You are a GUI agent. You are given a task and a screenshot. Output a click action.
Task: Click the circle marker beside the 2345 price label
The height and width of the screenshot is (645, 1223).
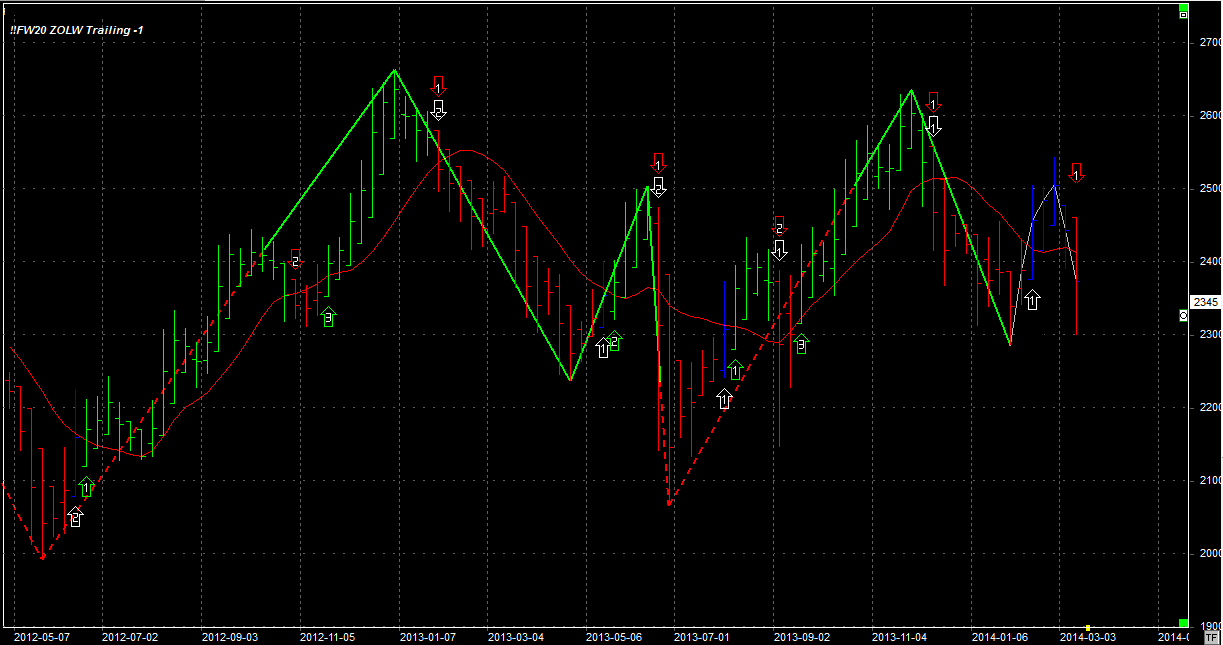click(x=1184, y=315)
